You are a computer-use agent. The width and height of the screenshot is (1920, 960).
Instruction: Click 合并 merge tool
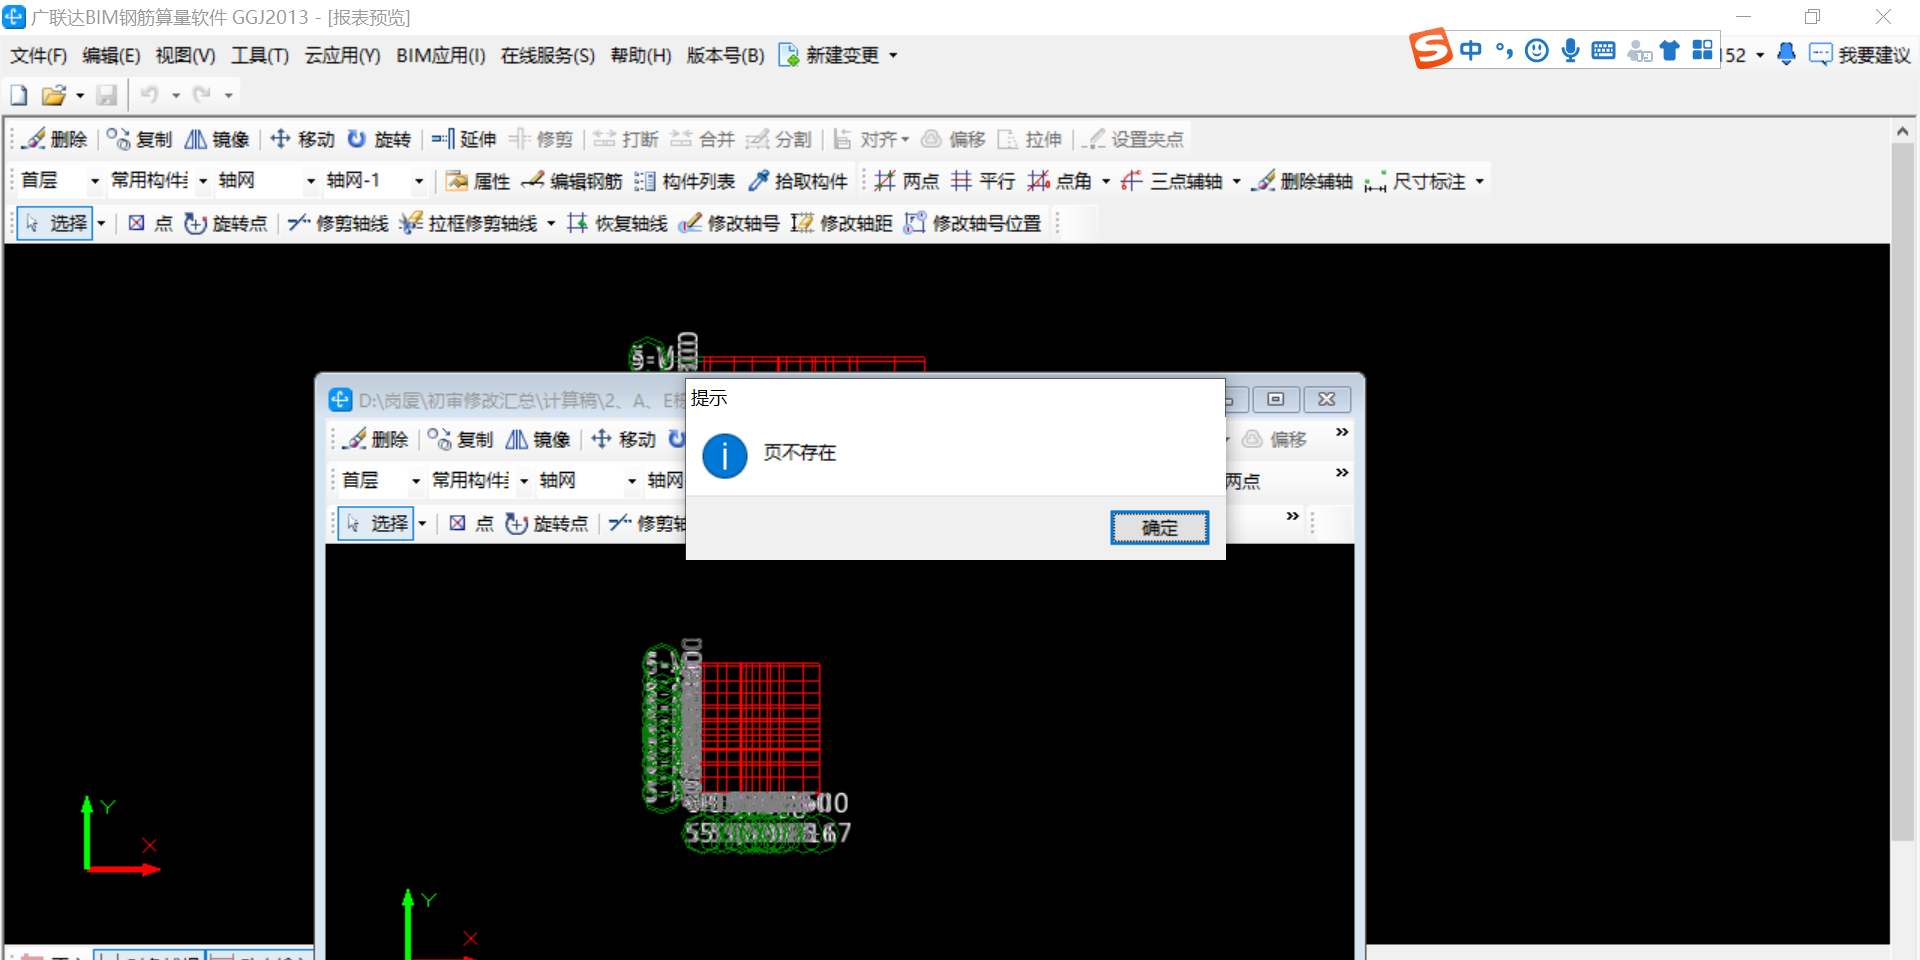click(703, 139)
